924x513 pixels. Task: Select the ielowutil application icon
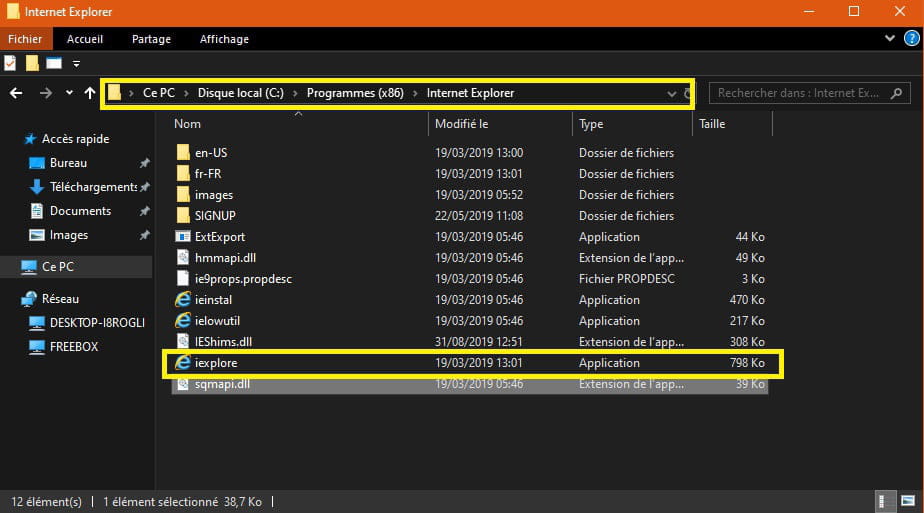click(183, 321)
